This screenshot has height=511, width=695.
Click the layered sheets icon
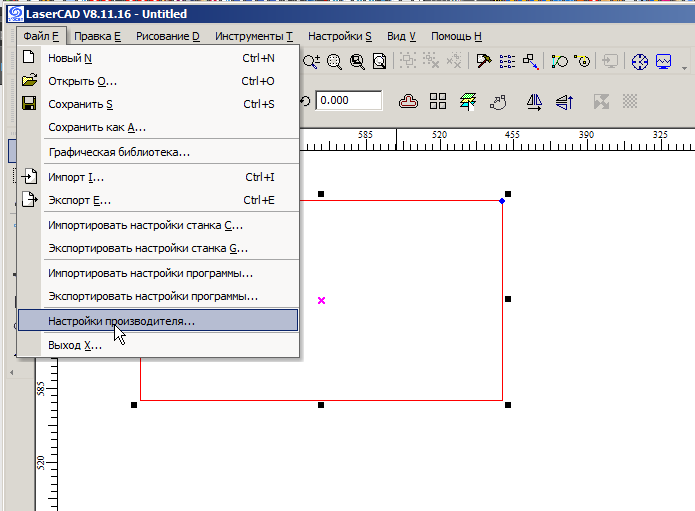[467, 101]
